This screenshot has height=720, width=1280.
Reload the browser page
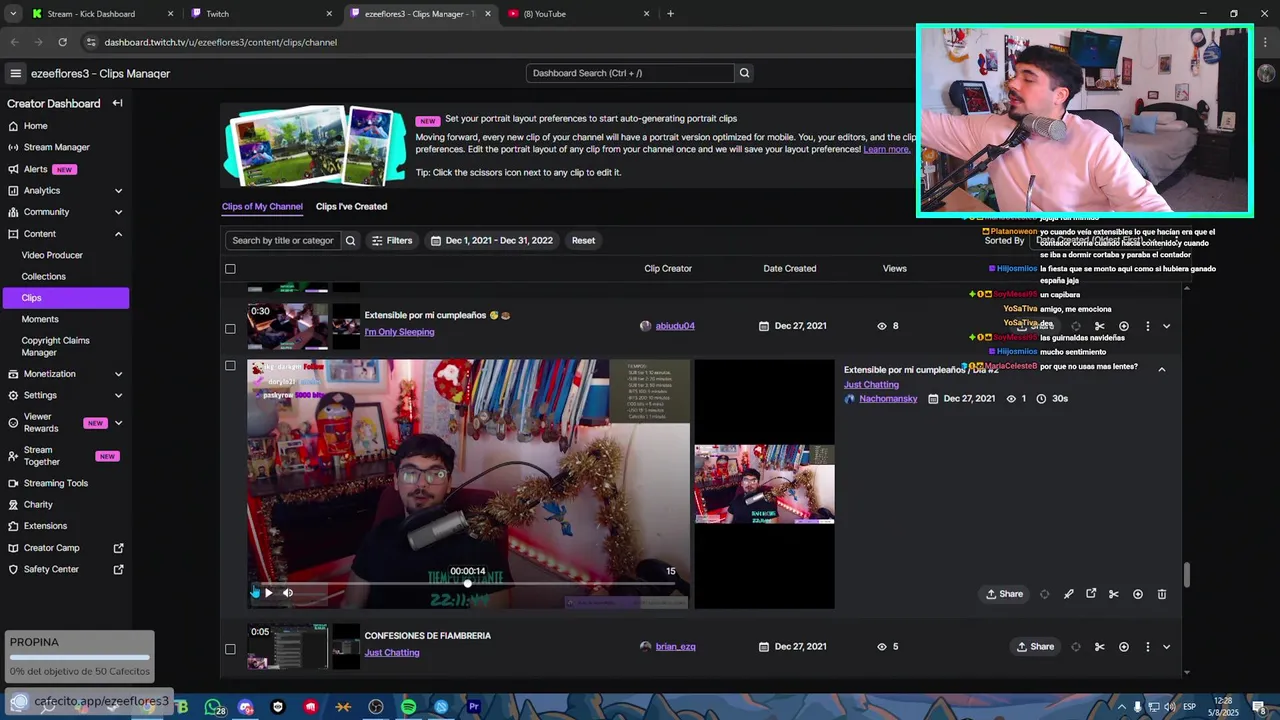pos(62,42)
